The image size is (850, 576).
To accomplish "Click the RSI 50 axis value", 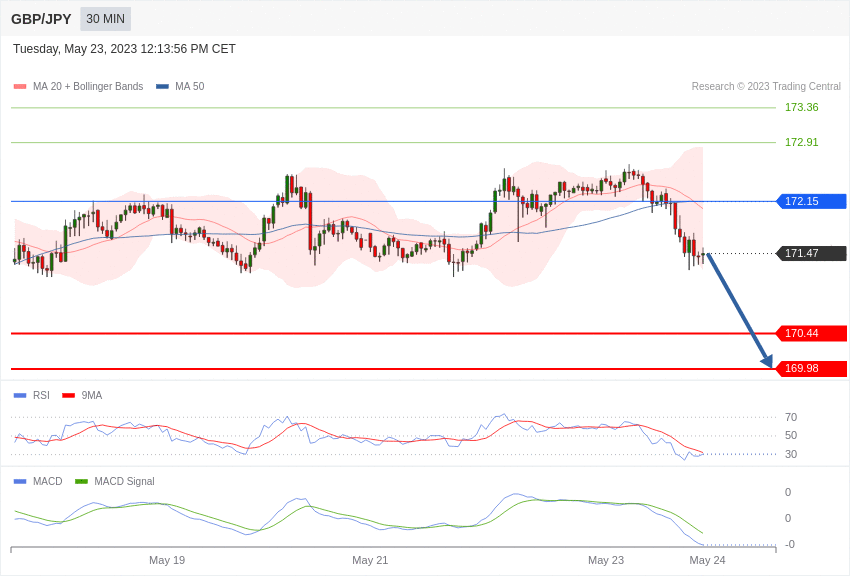I will tap(791, 436).
